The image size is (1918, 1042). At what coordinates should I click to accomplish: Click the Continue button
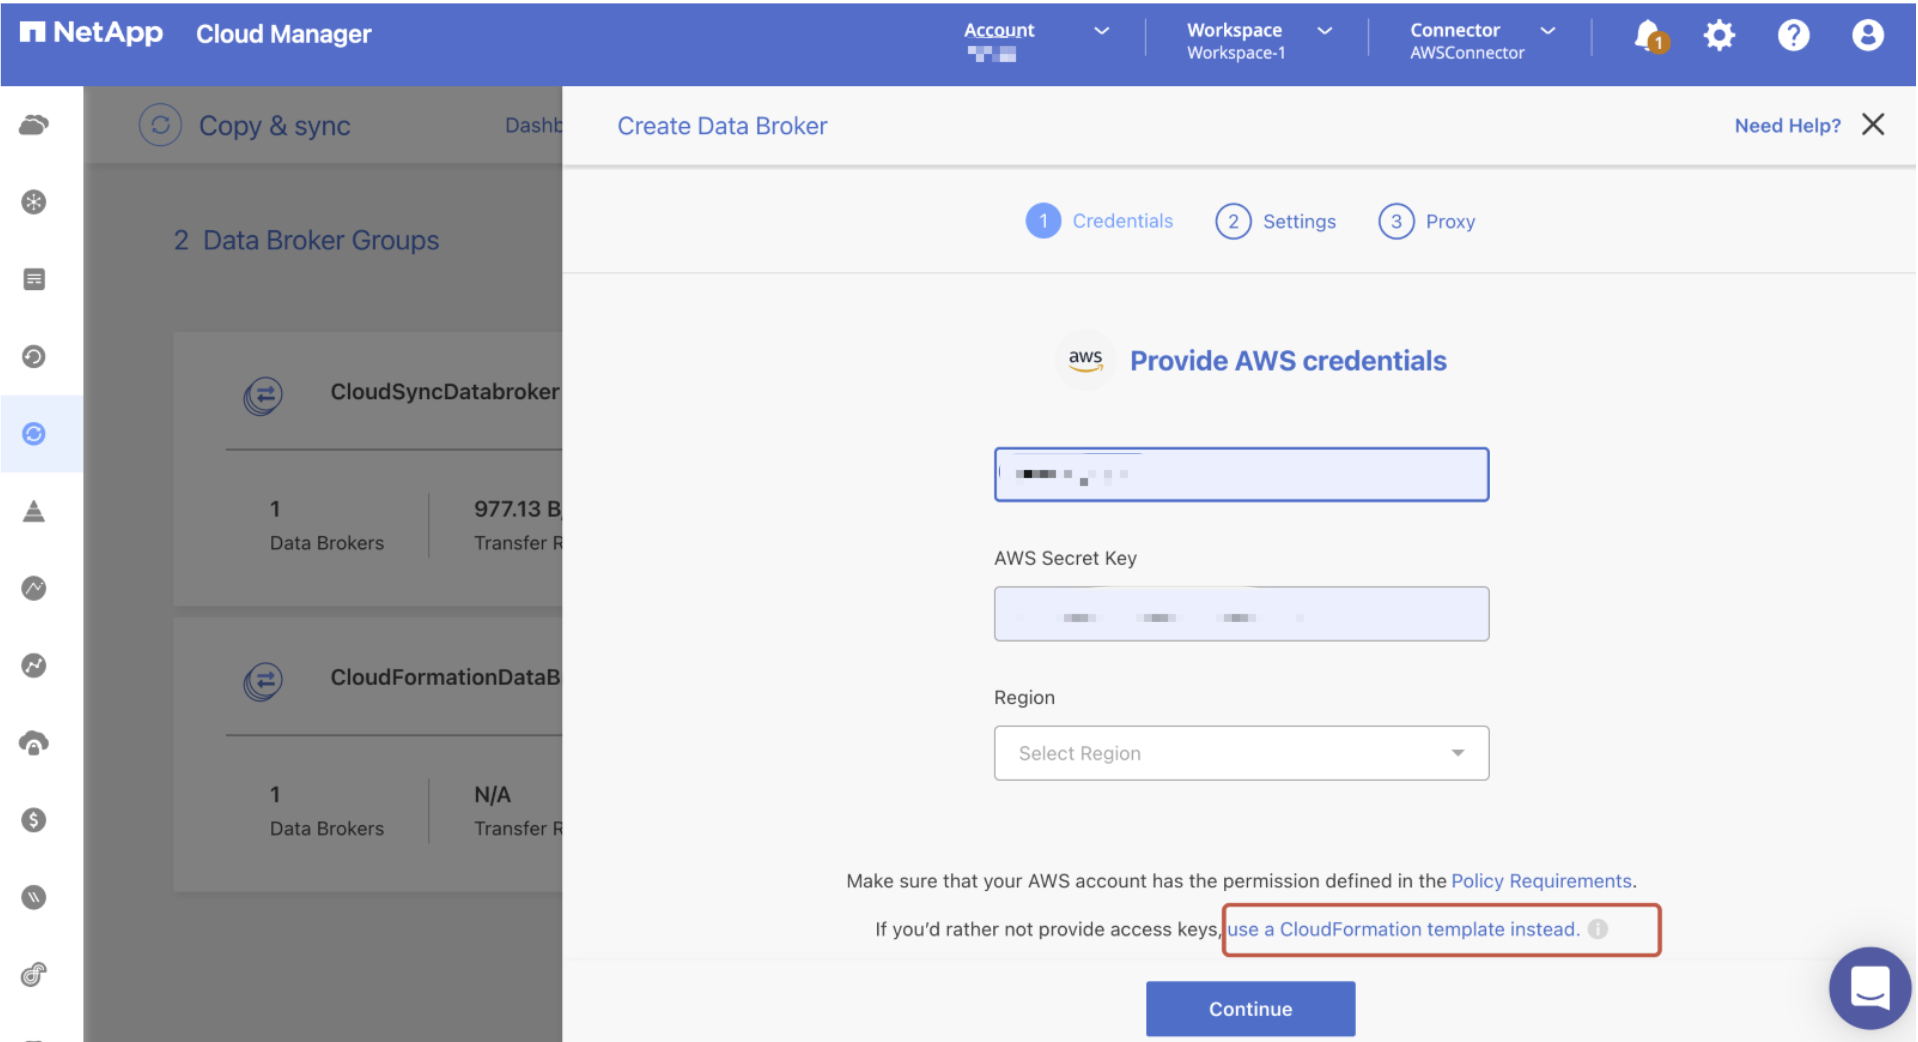1250,1009
